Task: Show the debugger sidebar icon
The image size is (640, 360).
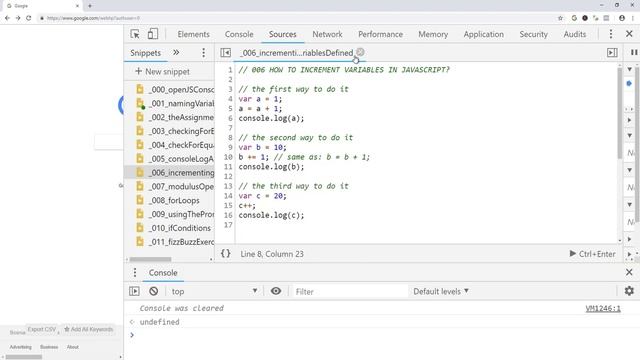Action: (612, 53)
